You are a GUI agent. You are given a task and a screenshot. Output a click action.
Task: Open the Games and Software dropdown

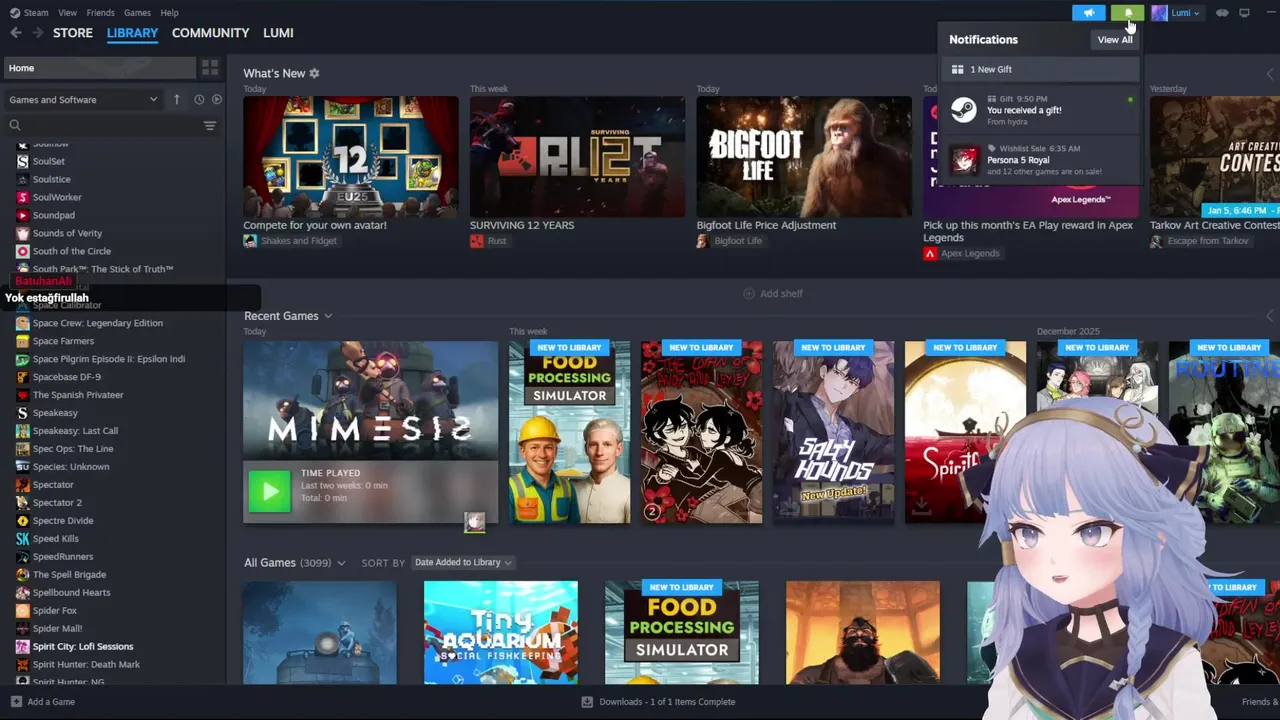[84, 99]
